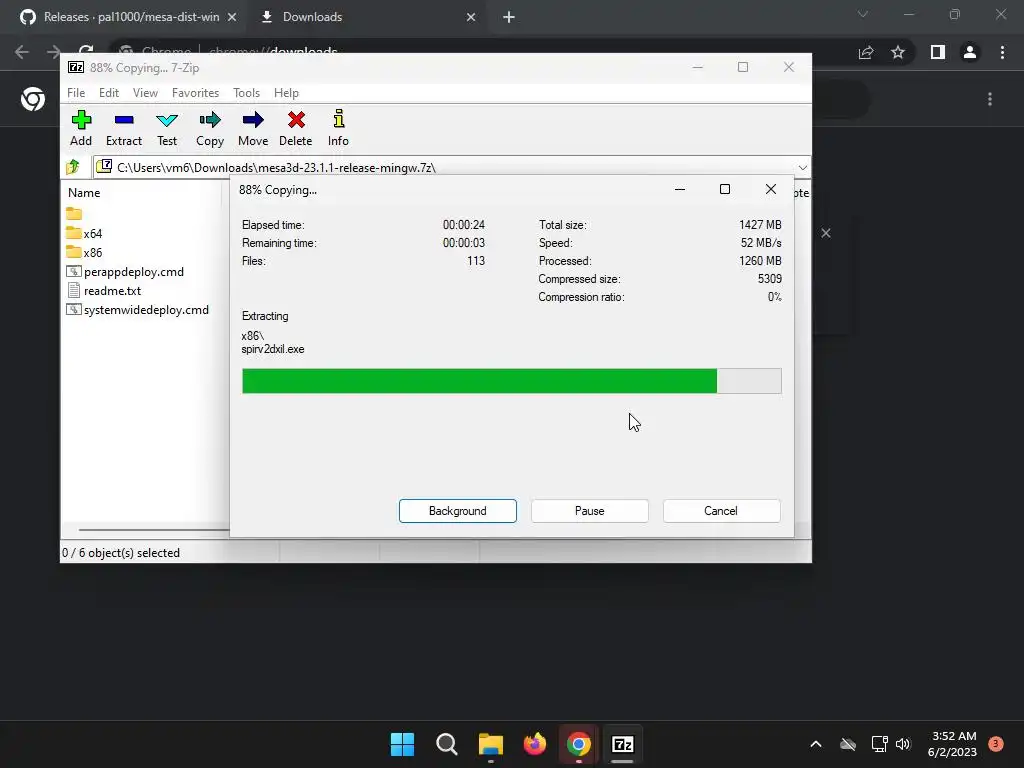Image resolution: width=1024 pixels, height=768 pixels.
Task: Click the archive path address field
Action: click(x=444, y=168)
